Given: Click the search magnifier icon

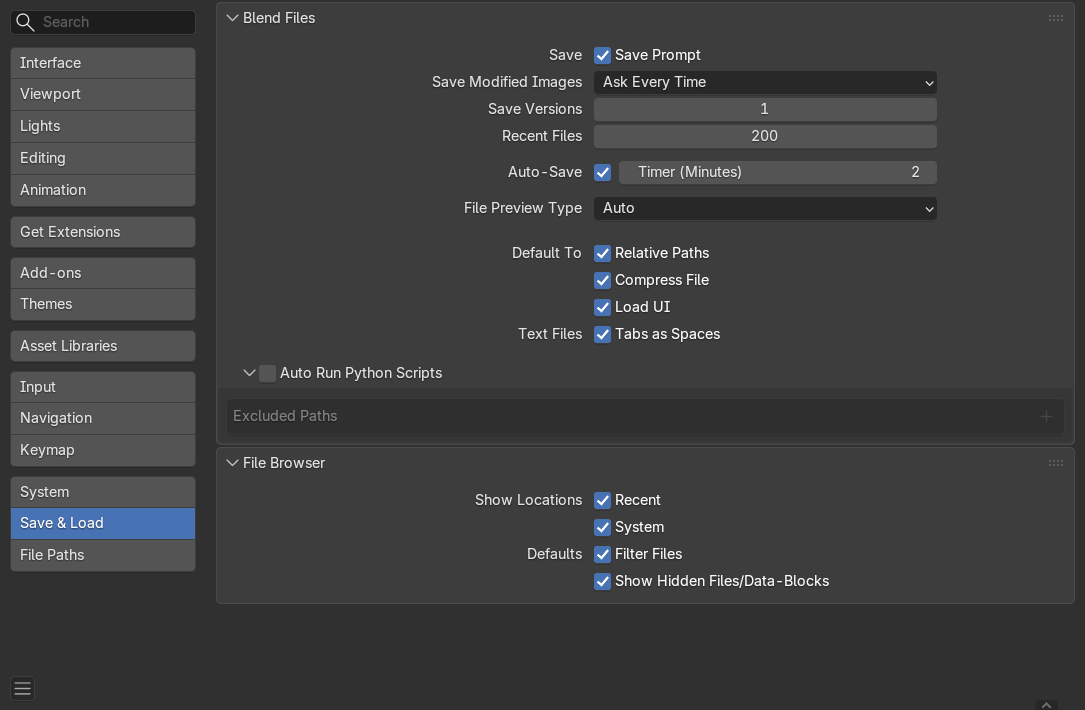Looking at the screenshot, I should click(25, 22).
